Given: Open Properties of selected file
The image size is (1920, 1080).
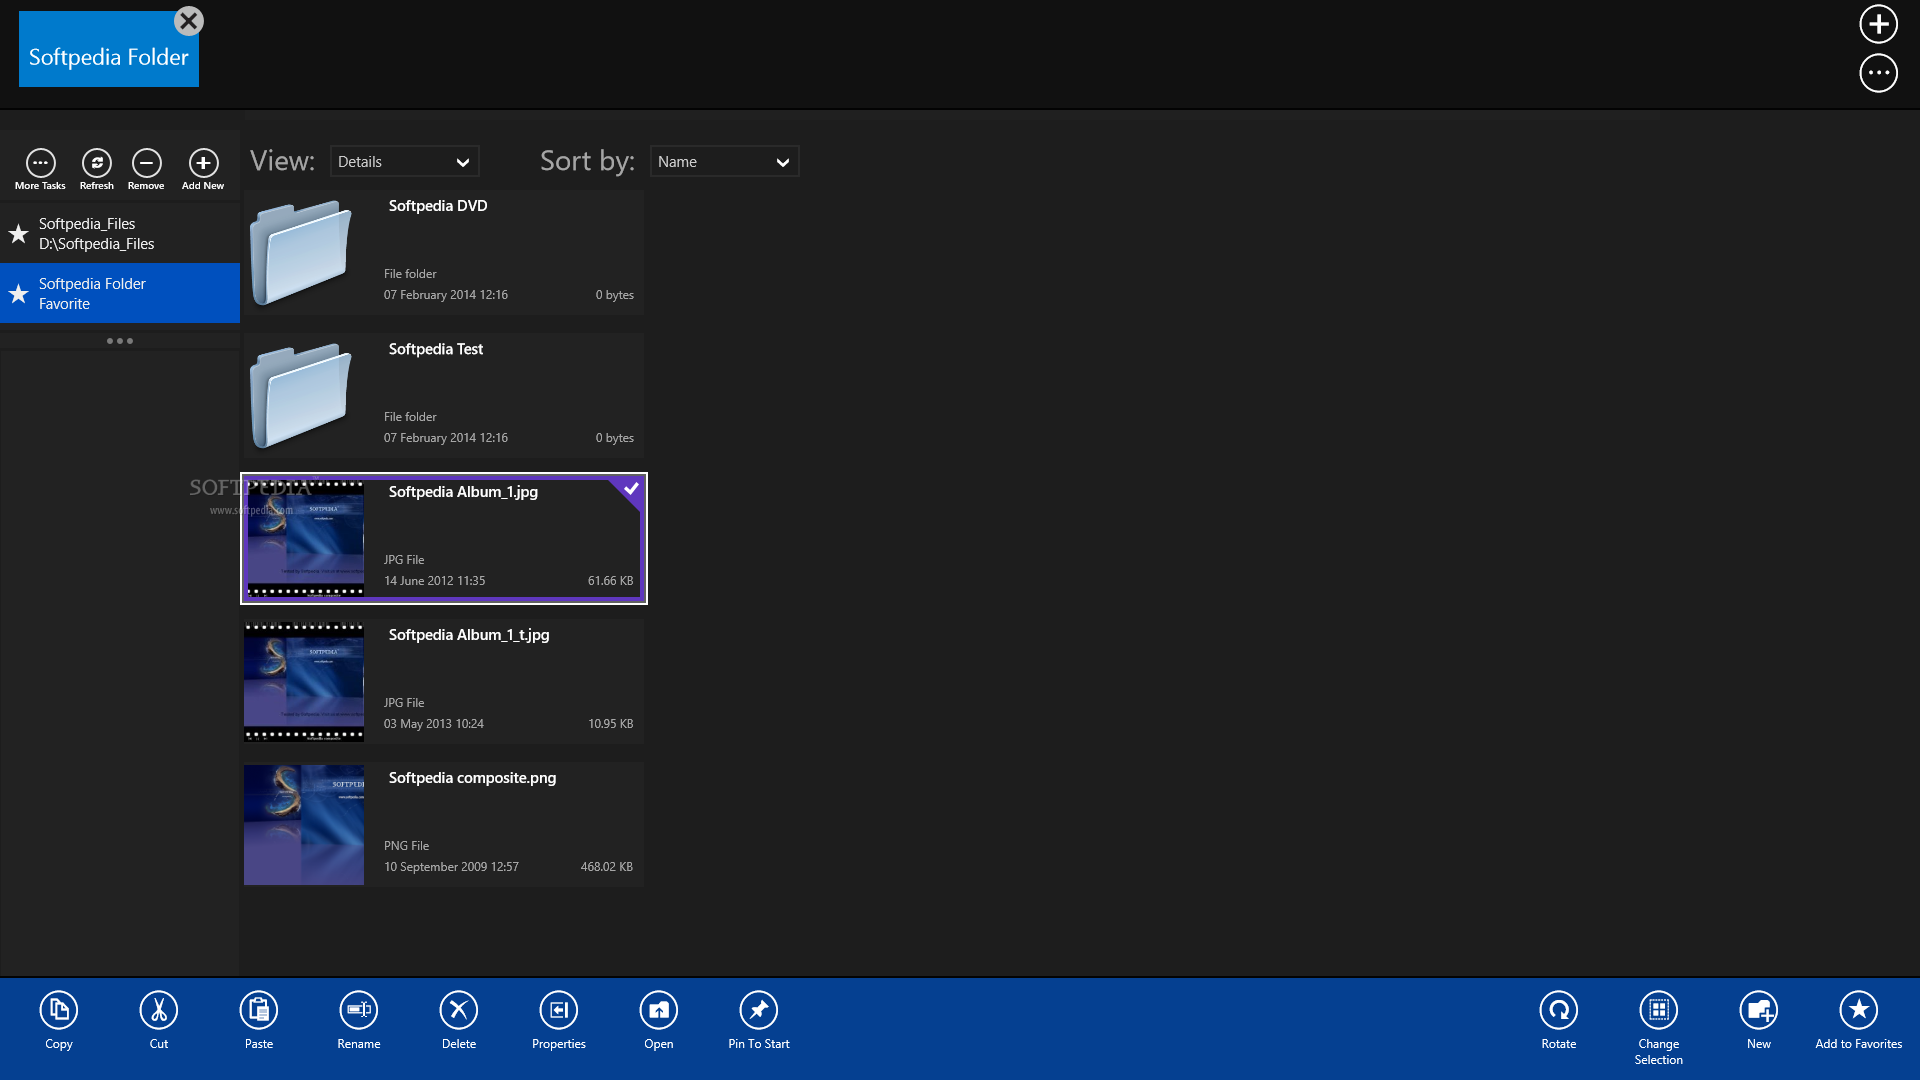Looking at the screenshot, I should pyautogui.click(x=559, y=1010).
